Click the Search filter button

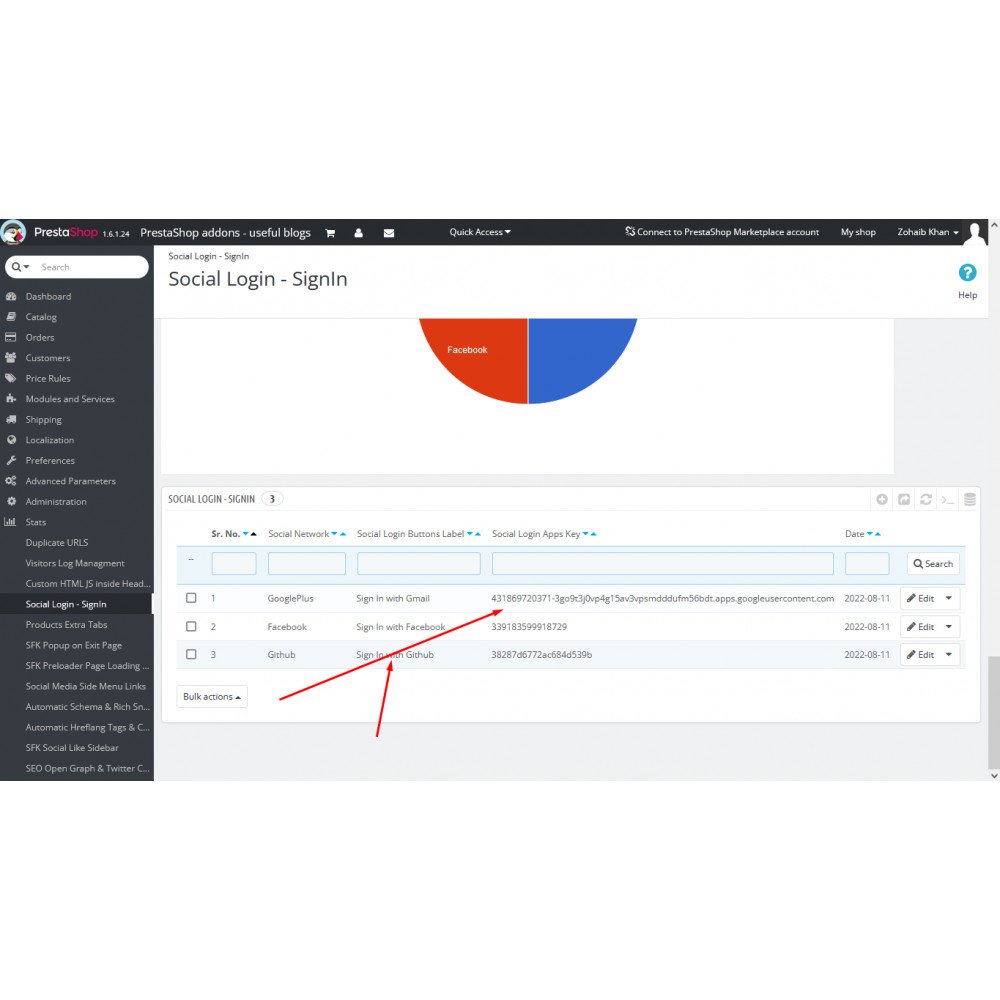933,564
